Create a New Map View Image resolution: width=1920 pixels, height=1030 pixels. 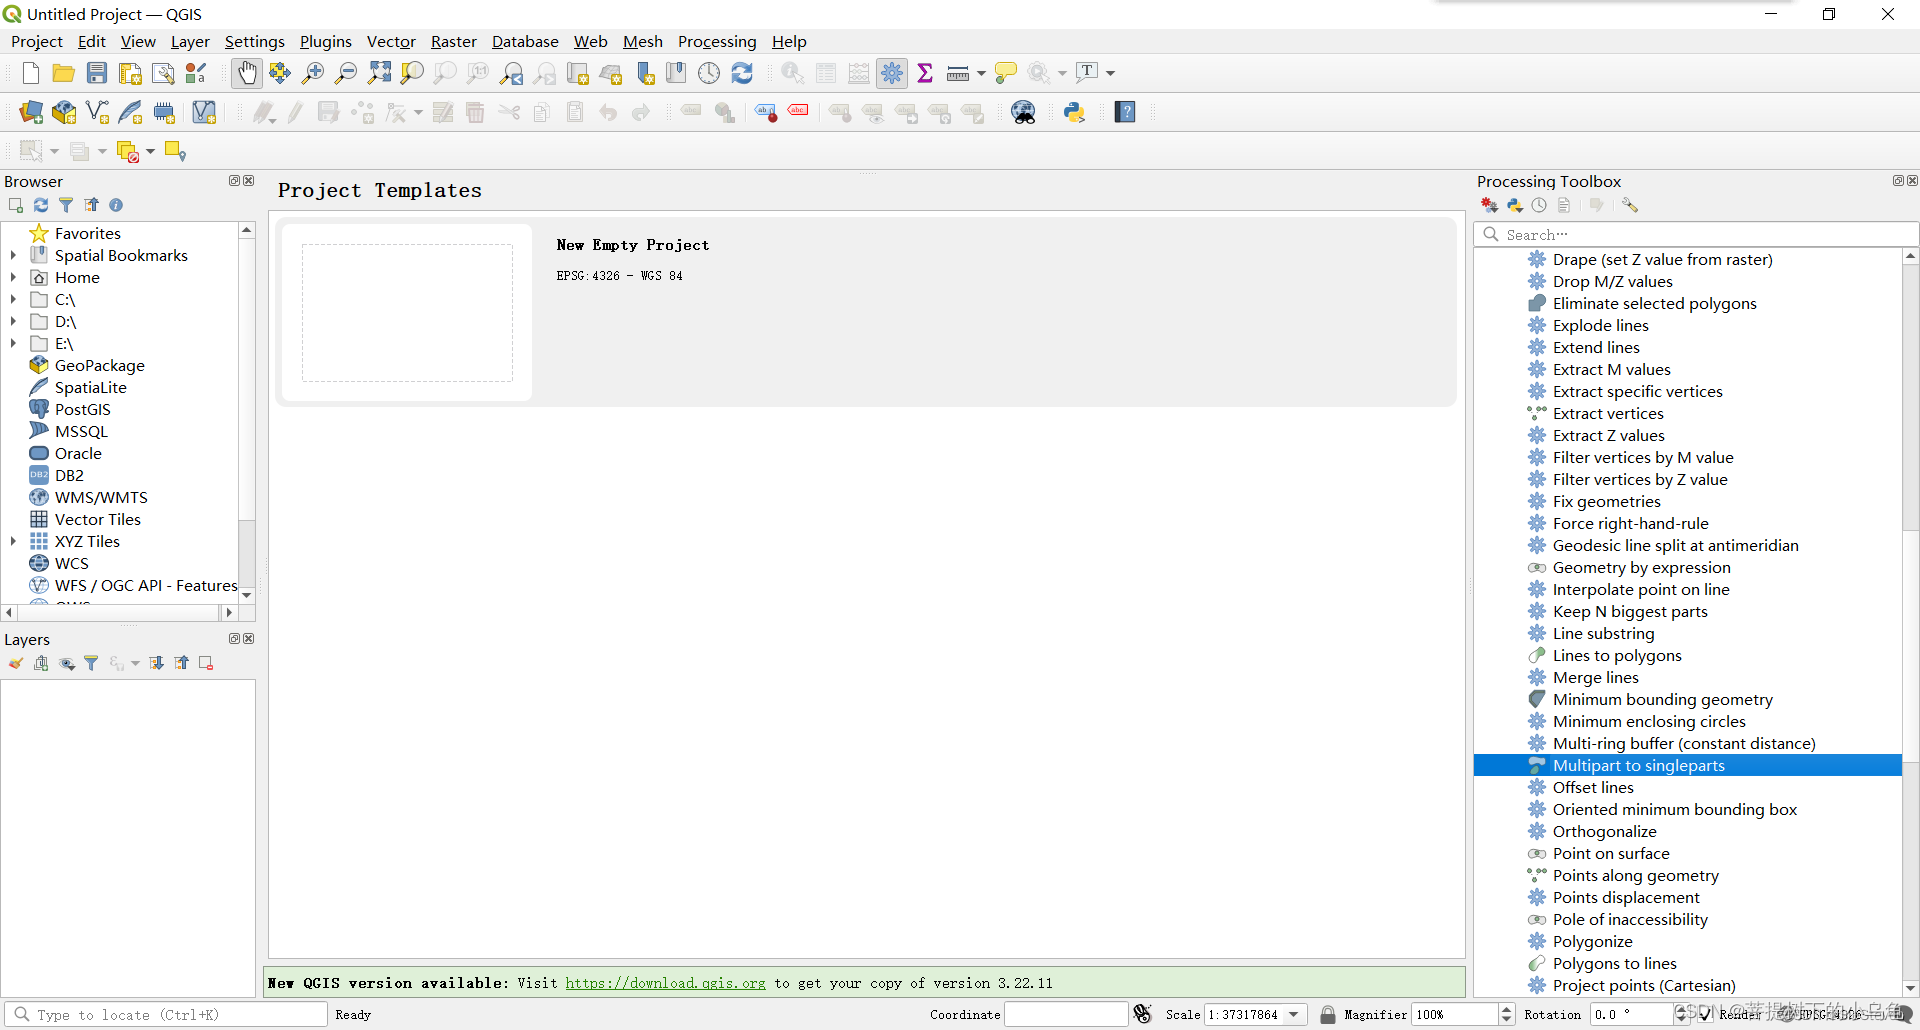tap(577, 73)
